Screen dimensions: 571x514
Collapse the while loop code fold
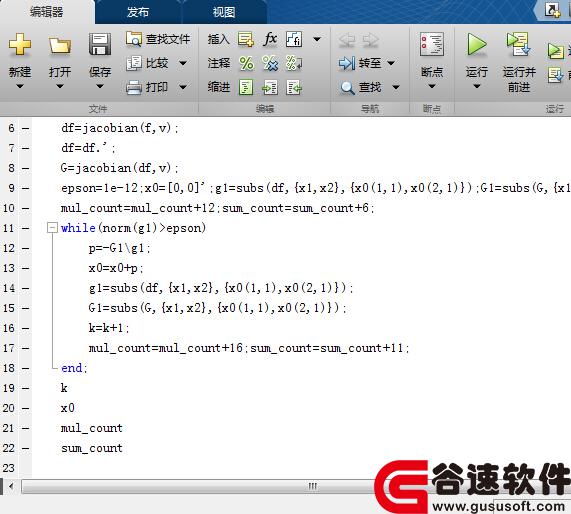tap(52, 228)
